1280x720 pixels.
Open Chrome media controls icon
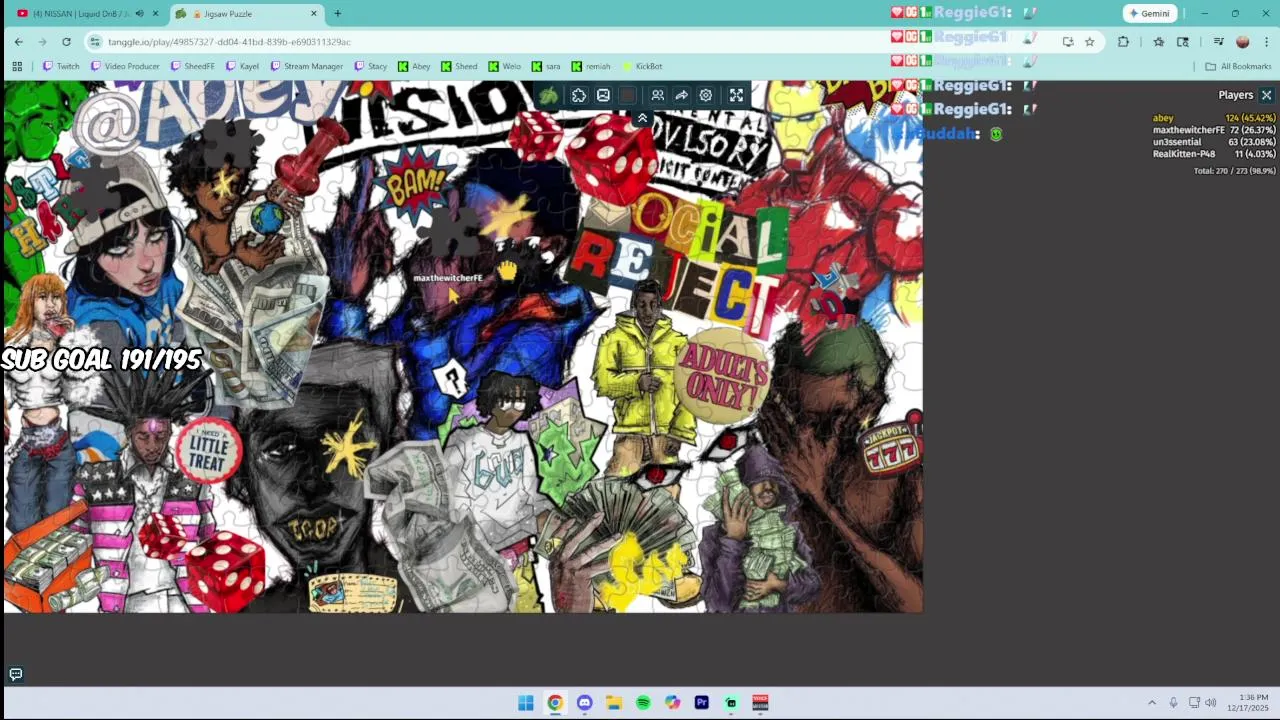(1218, 42)
